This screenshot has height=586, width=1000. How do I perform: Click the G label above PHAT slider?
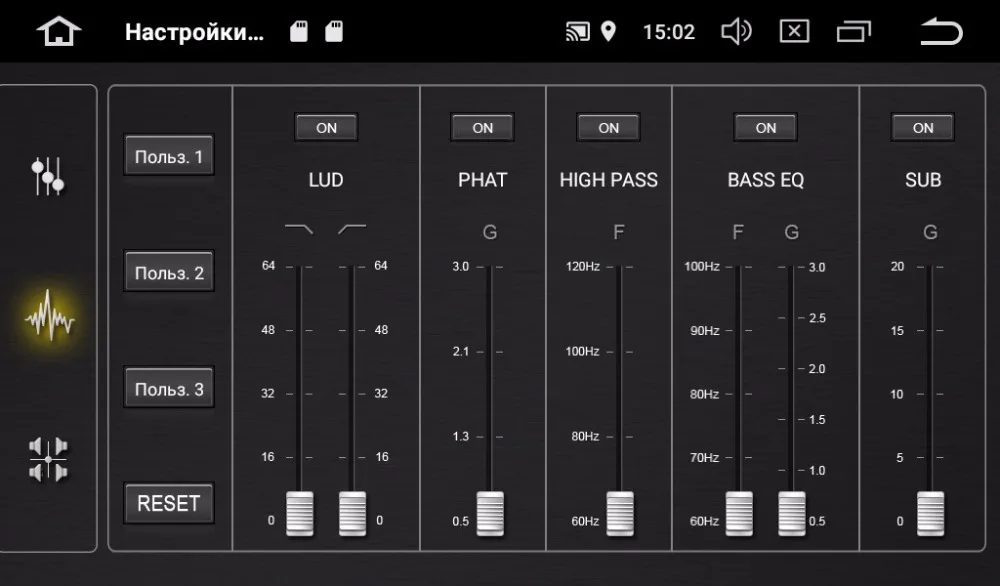click(x=490, y=232)
